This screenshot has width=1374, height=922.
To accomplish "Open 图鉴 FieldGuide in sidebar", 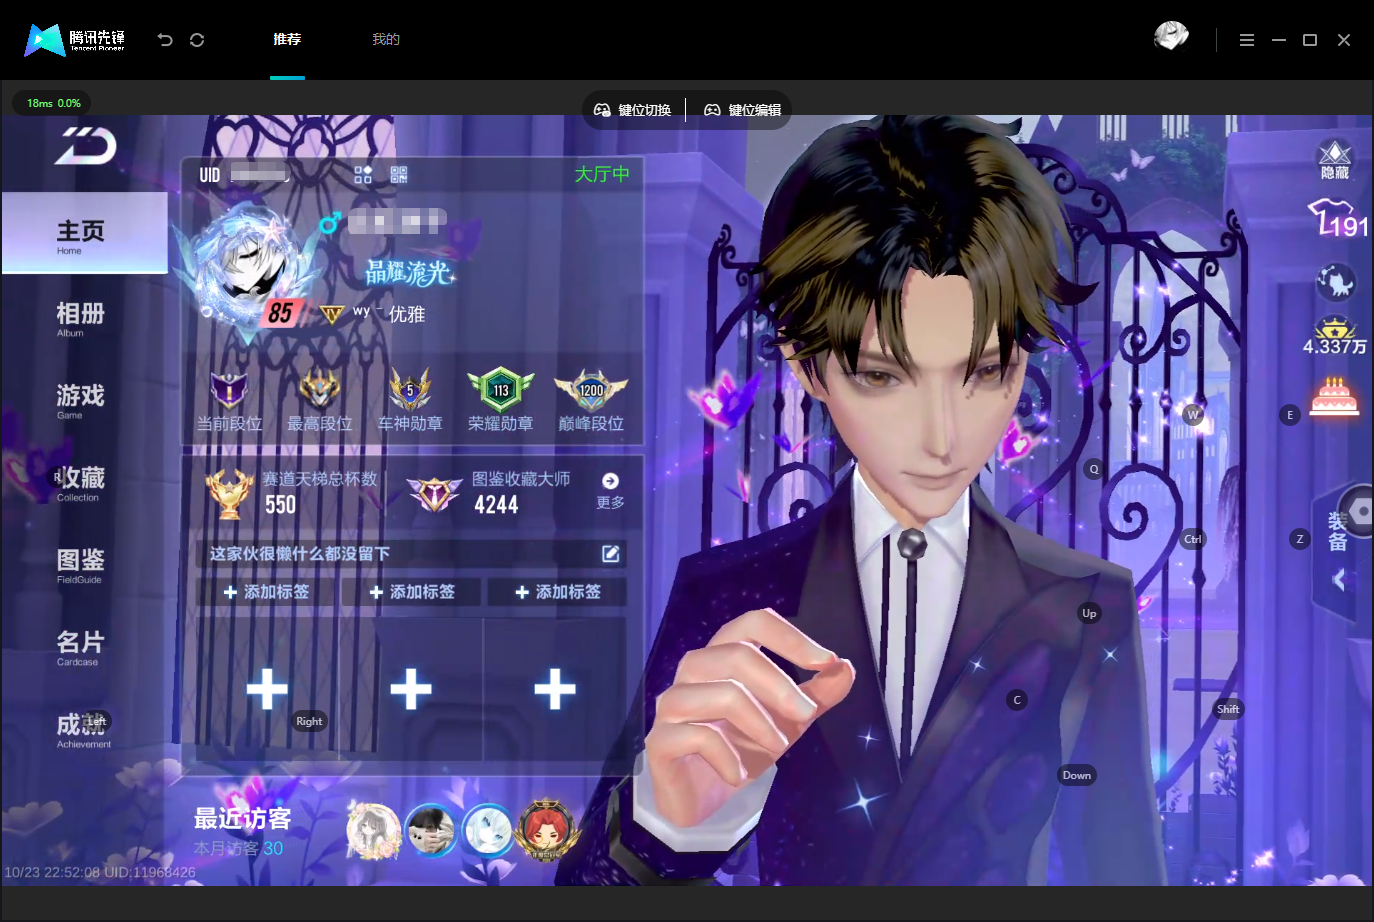I will pyautogui.click(x=80, y=565).
